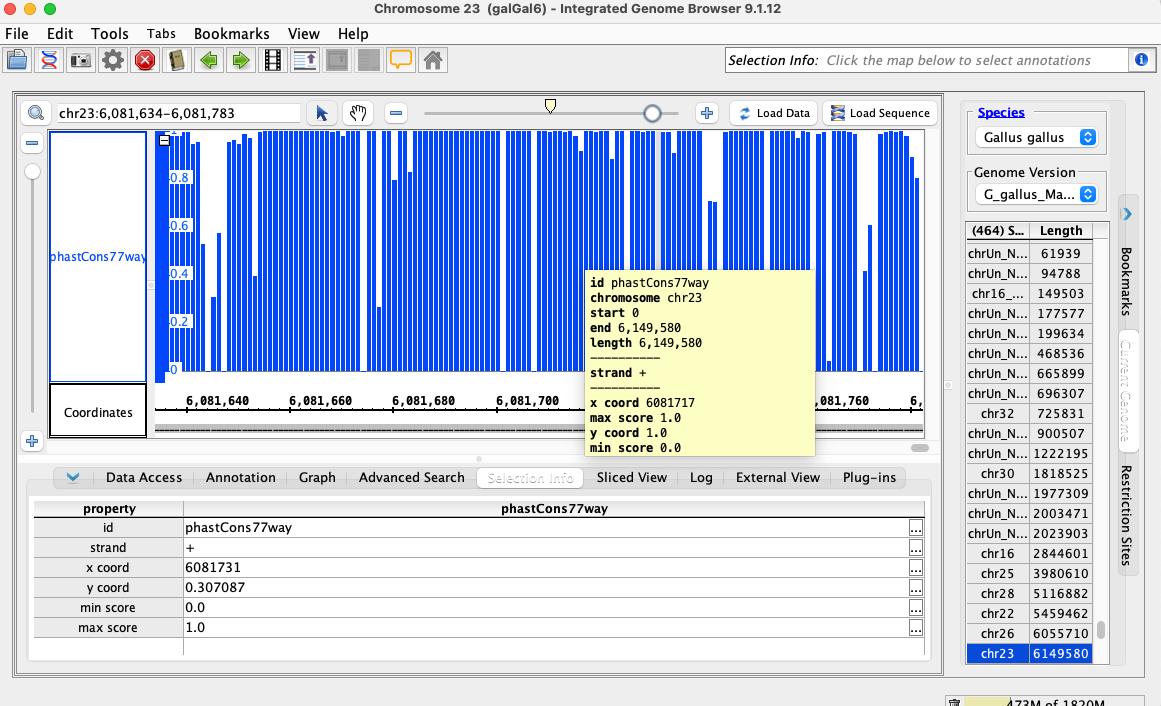Open the Species dropdown Gallus gallus

pyautogui.click(x=1036, y=137)
